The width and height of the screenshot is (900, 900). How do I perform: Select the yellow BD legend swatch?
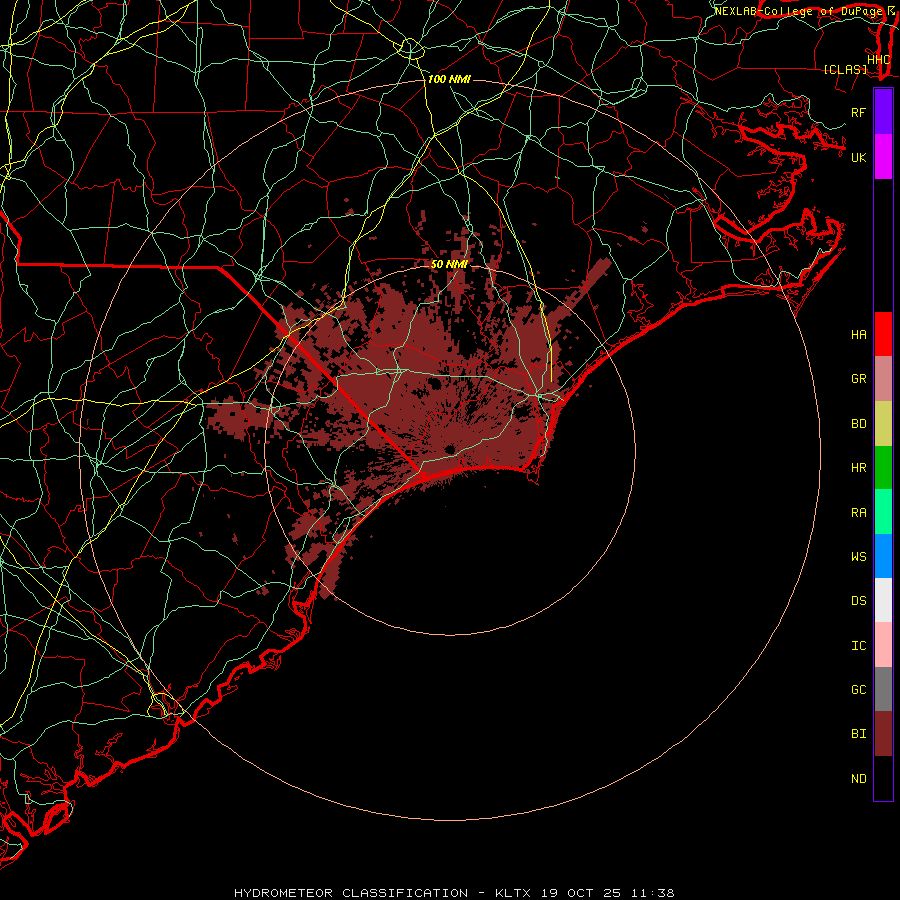pos(883,424)
